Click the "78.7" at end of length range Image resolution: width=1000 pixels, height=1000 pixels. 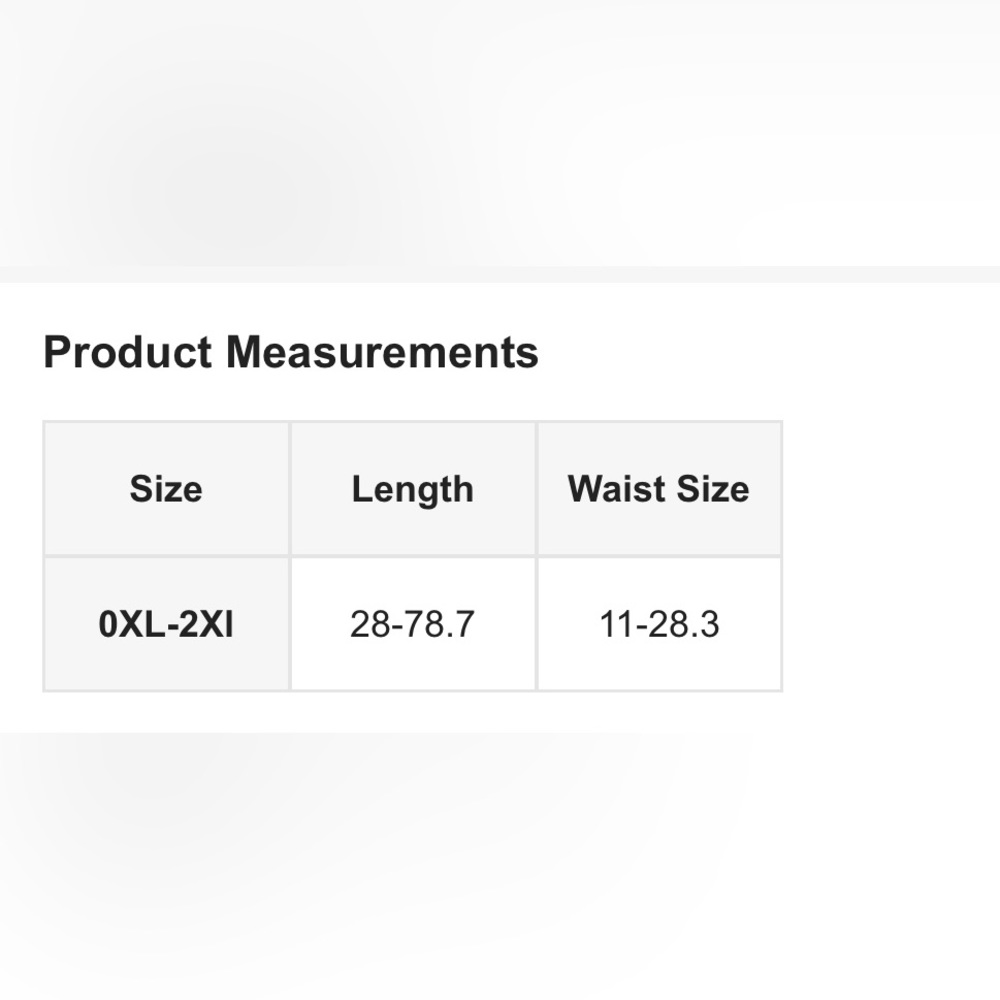[x=439, y=624]
